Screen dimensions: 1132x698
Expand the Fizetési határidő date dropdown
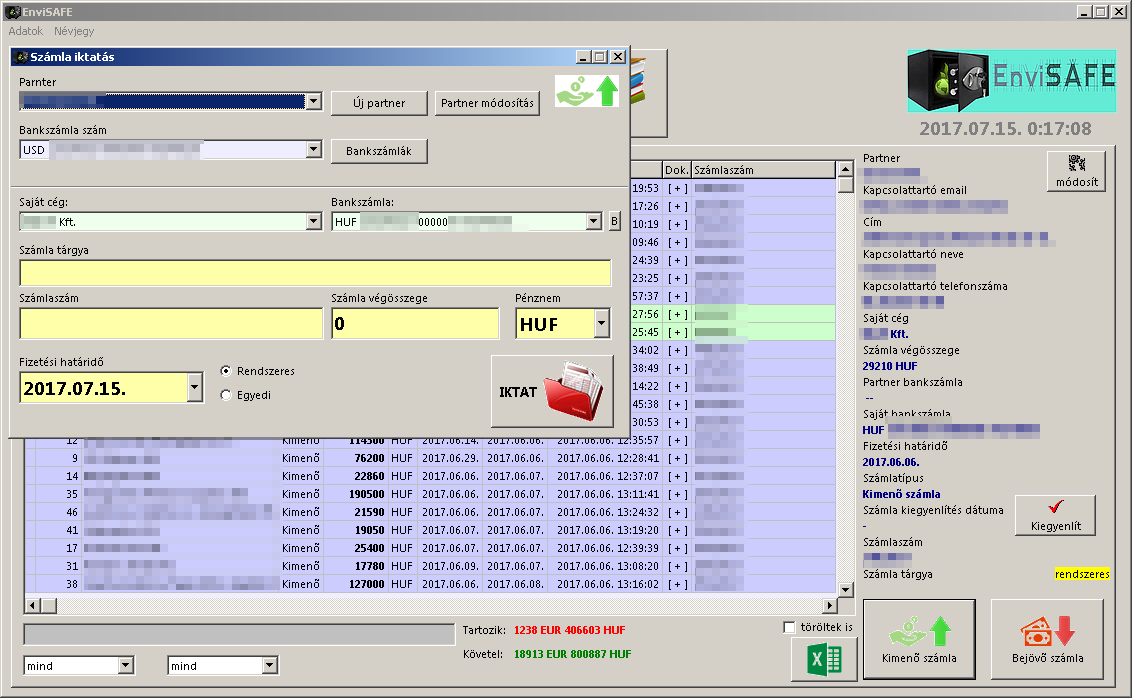coord(195,388)
